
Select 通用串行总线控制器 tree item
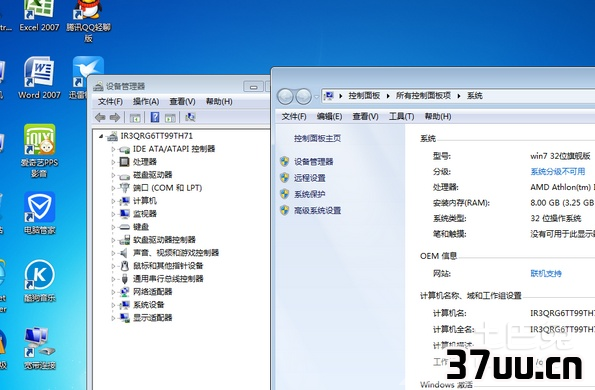pos(168,279)
